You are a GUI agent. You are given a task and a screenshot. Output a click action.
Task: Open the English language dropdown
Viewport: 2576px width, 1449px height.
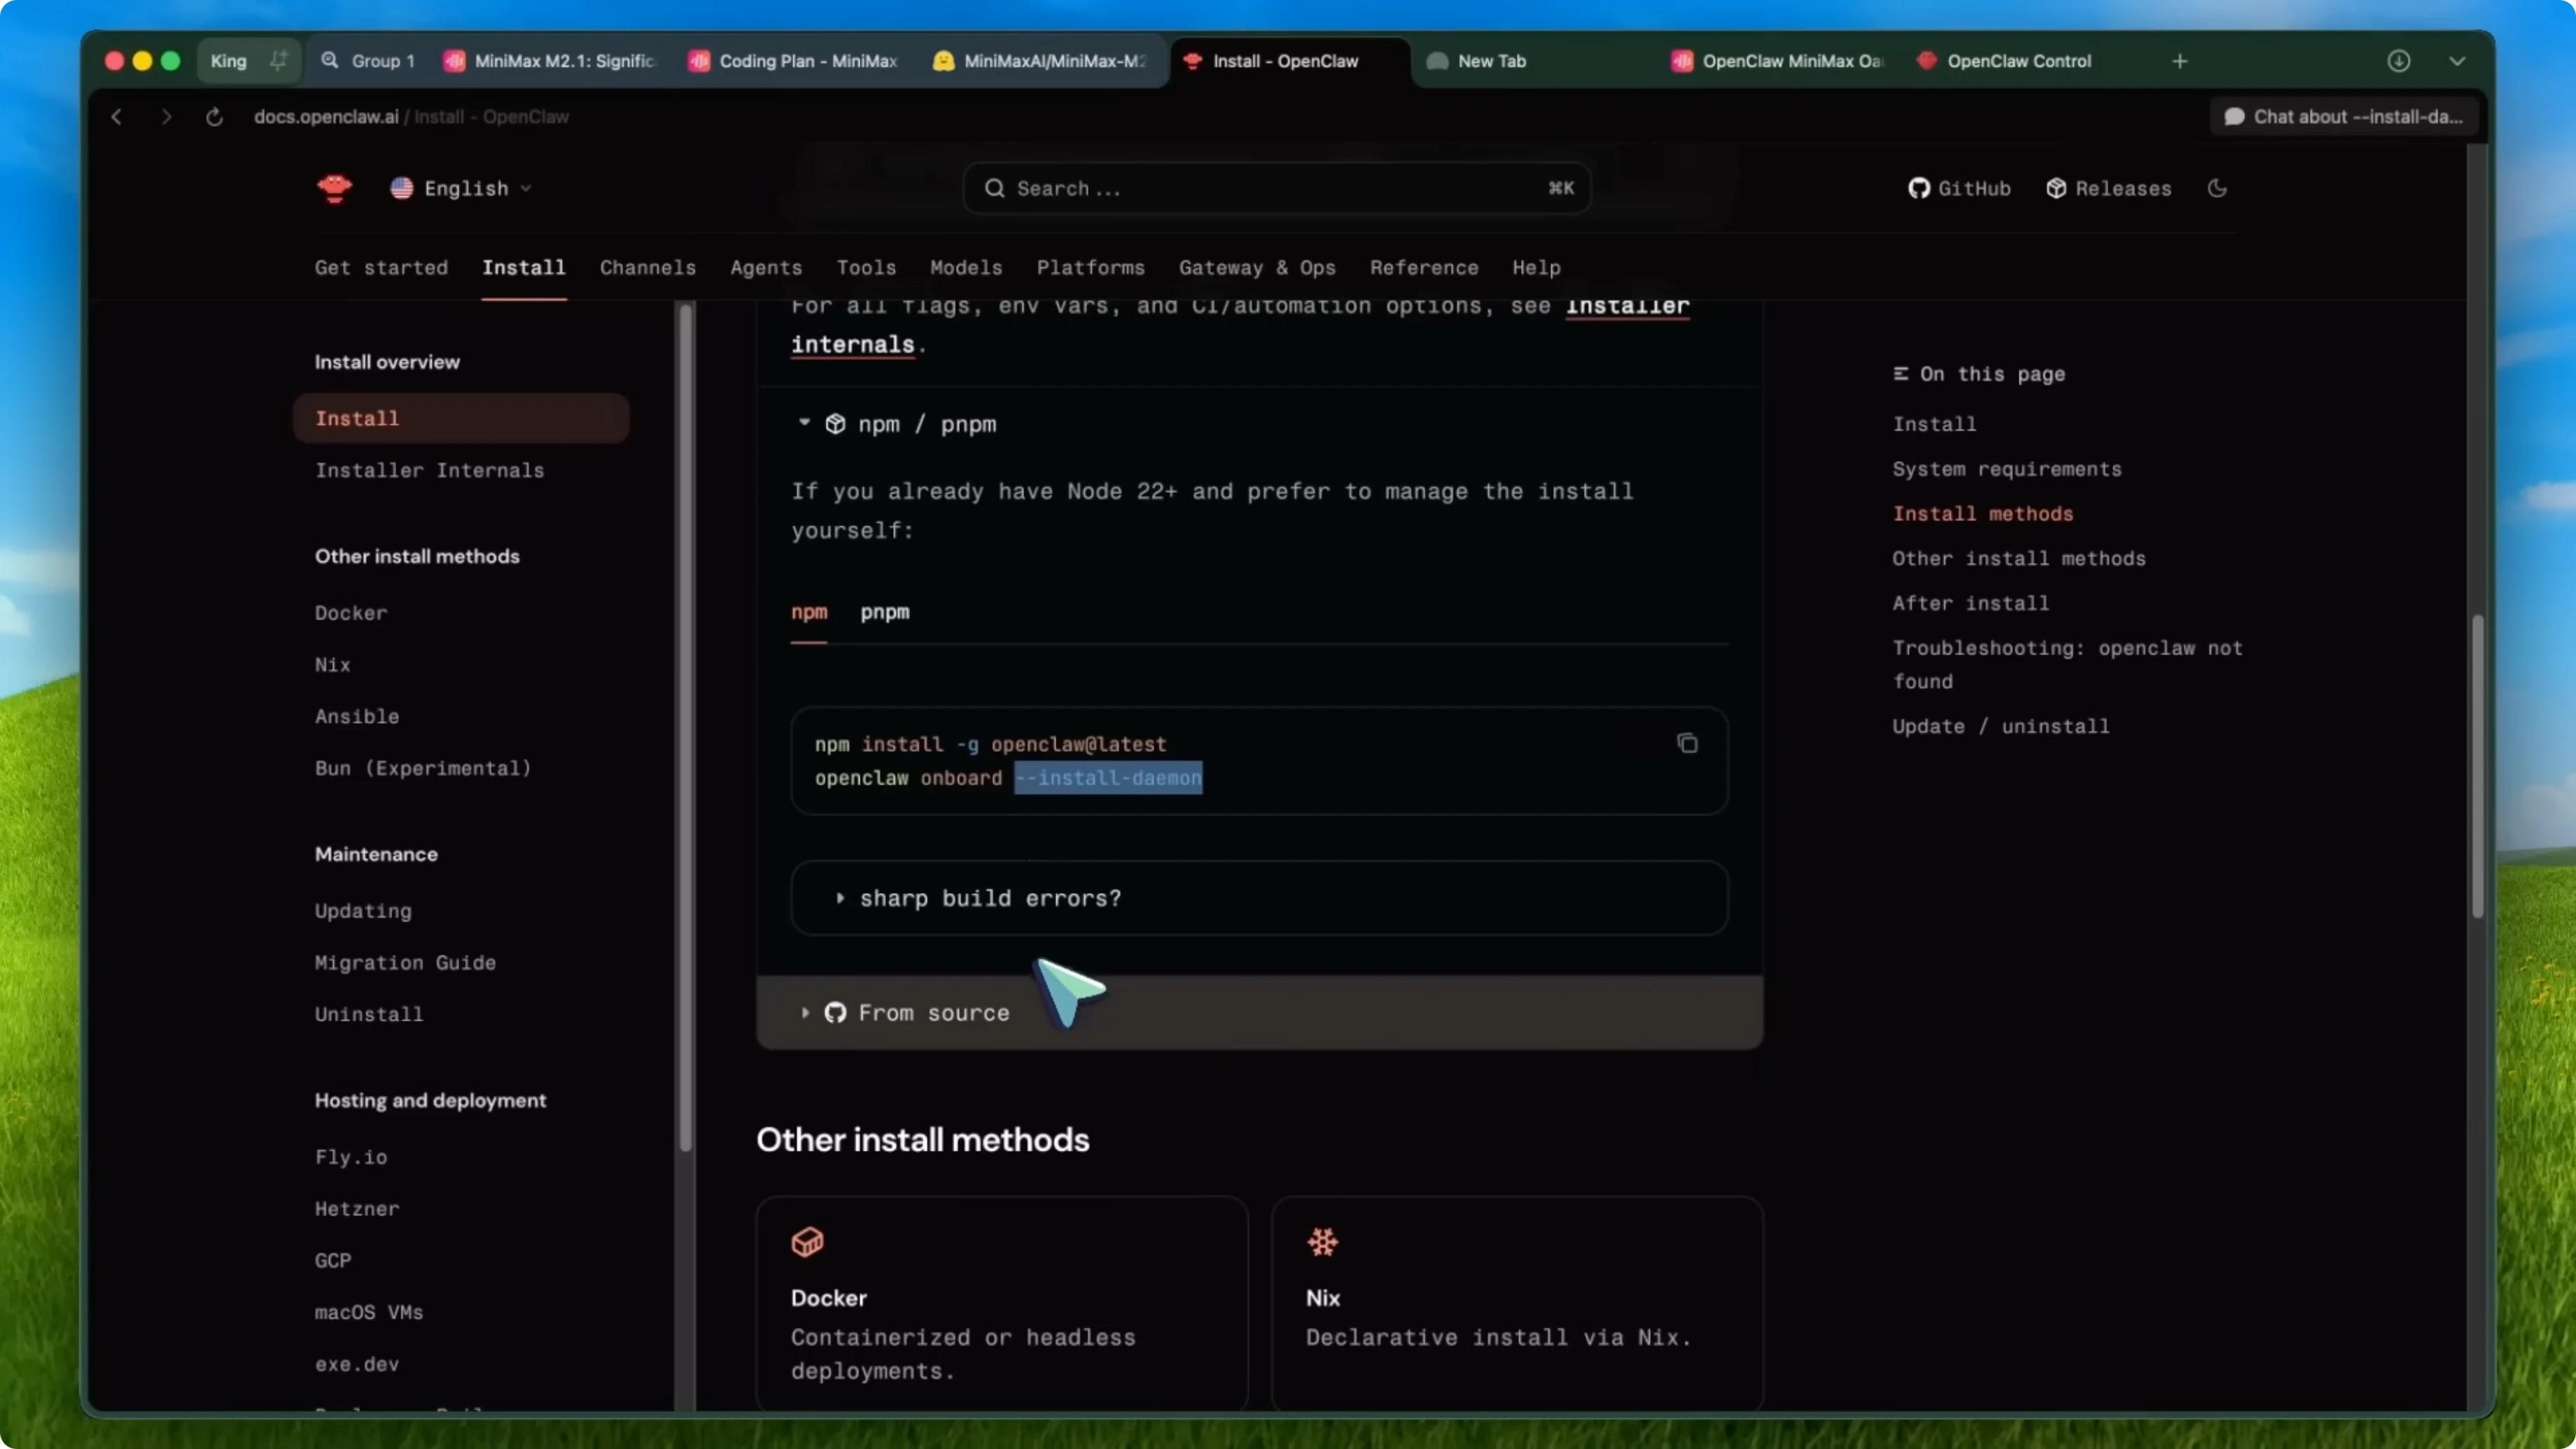(x=459, y=188)
